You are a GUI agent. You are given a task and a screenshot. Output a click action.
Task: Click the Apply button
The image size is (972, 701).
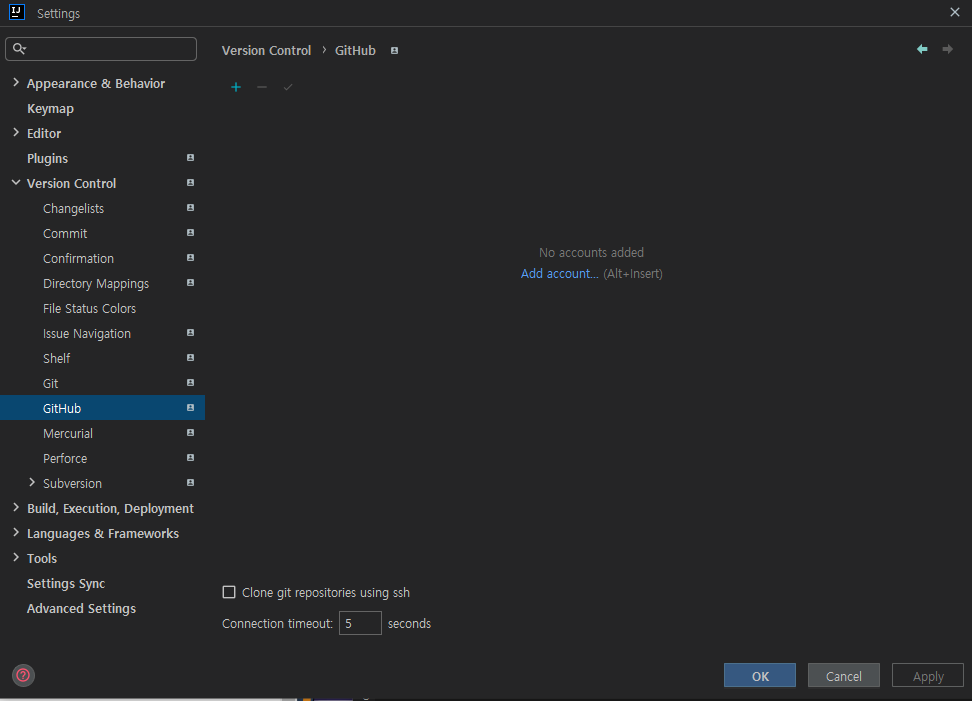coord(927,676)
